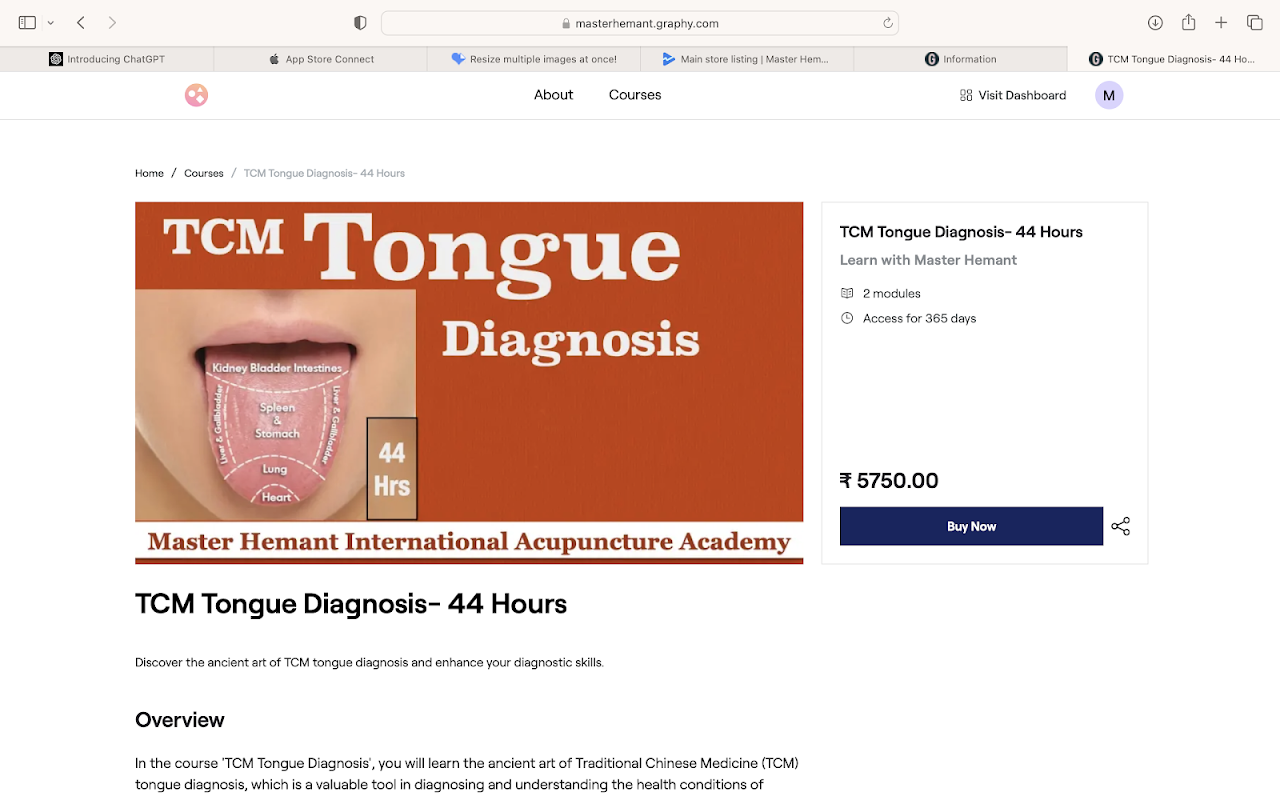Click the TCM Tongue Diagnosis breadcrumb text
Screen dimensions: 1280x800
[324, 173]
